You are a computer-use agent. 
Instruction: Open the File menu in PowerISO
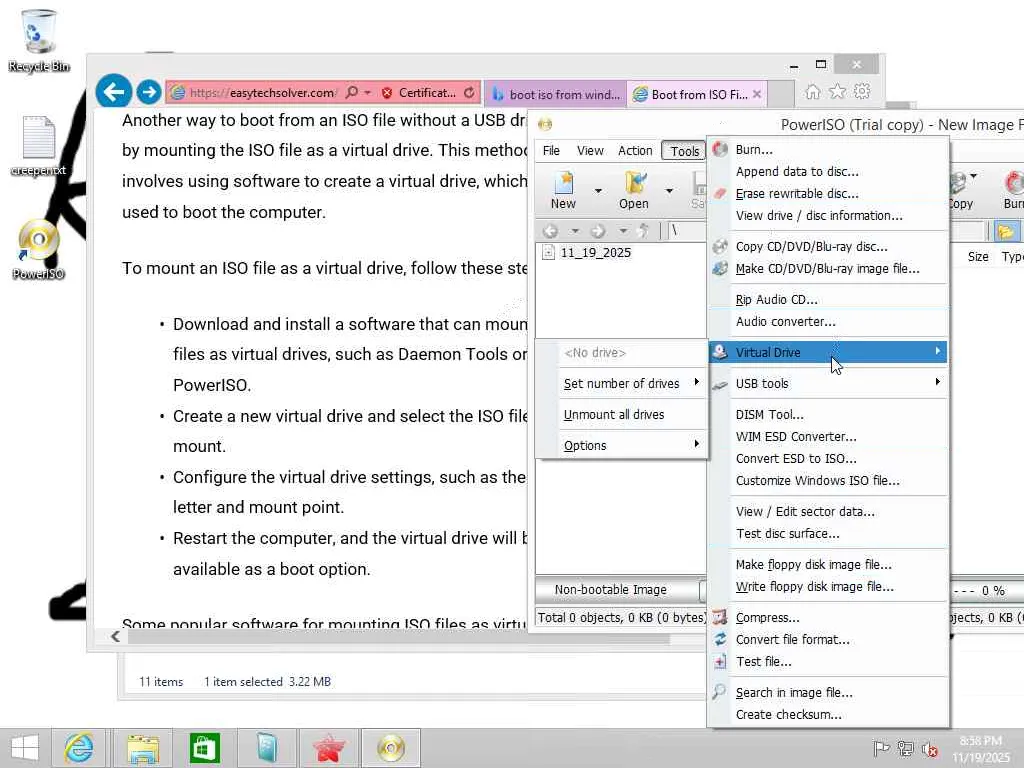click(x=551, y=151)
